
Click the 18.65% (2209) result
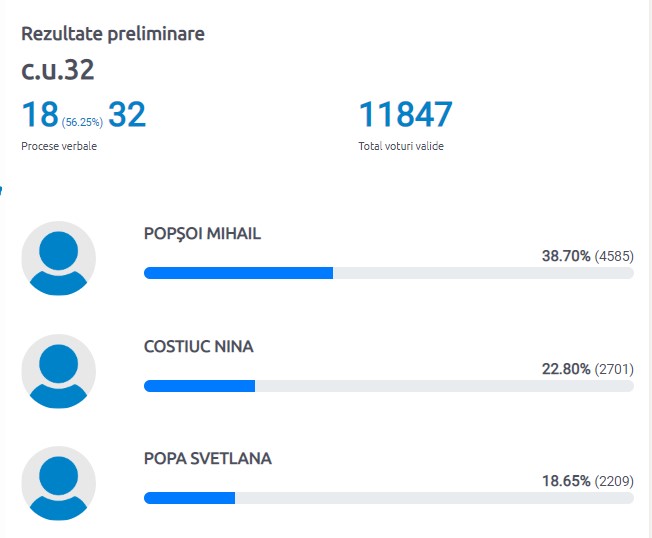(x=587, y=481)
